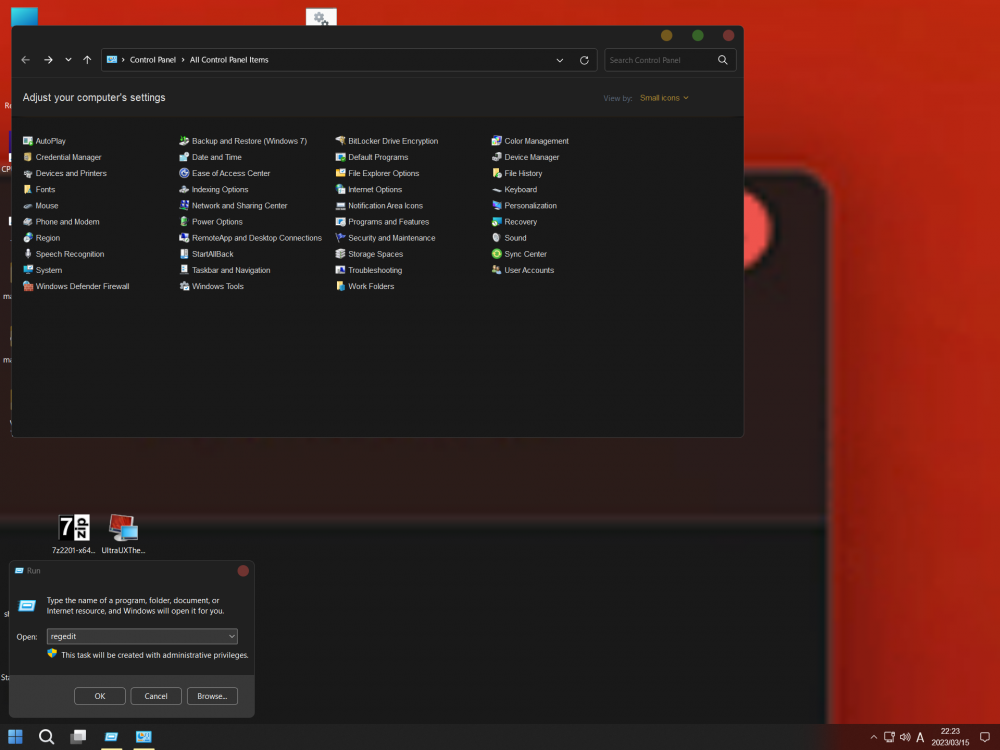
Task: Click the search magnifier in Control Panel
Action: coord(723,60)
